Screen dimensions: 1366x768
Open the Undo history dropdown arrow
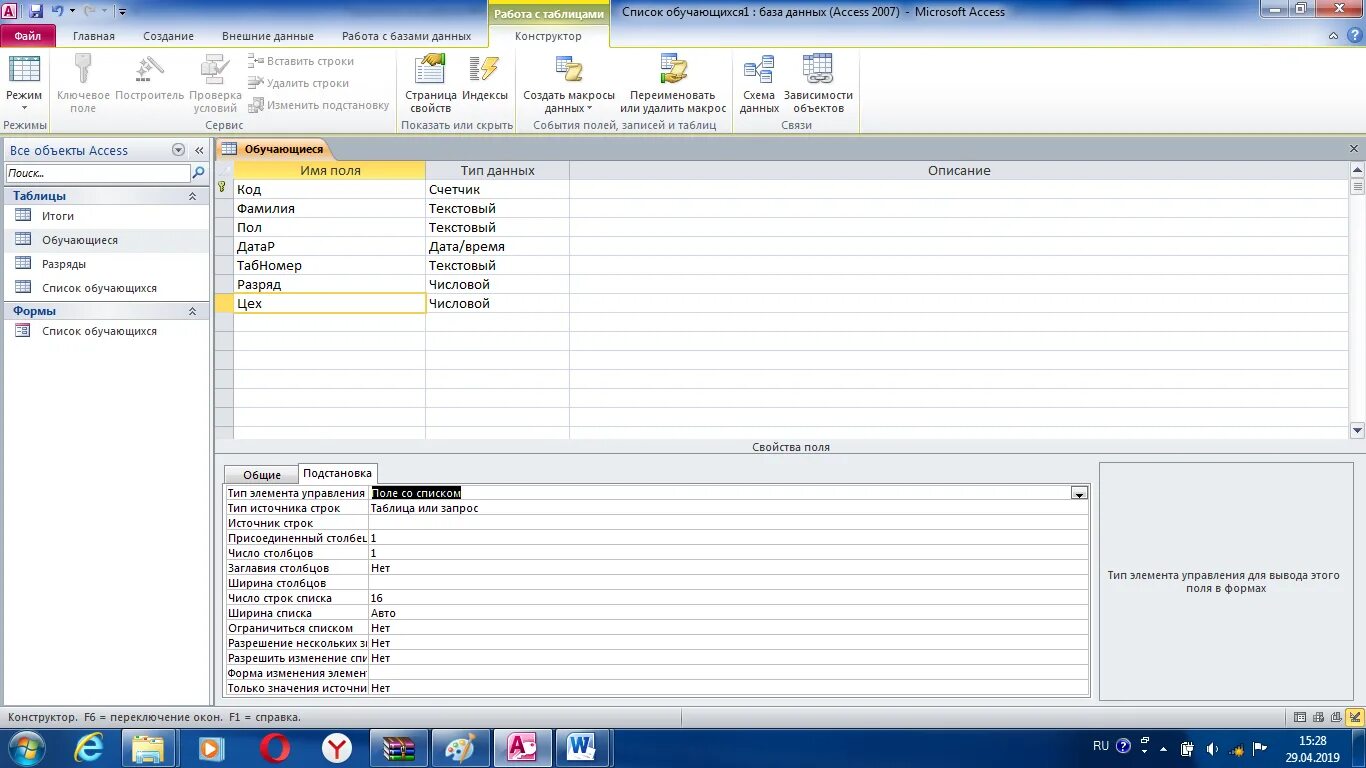coord(72,11)
